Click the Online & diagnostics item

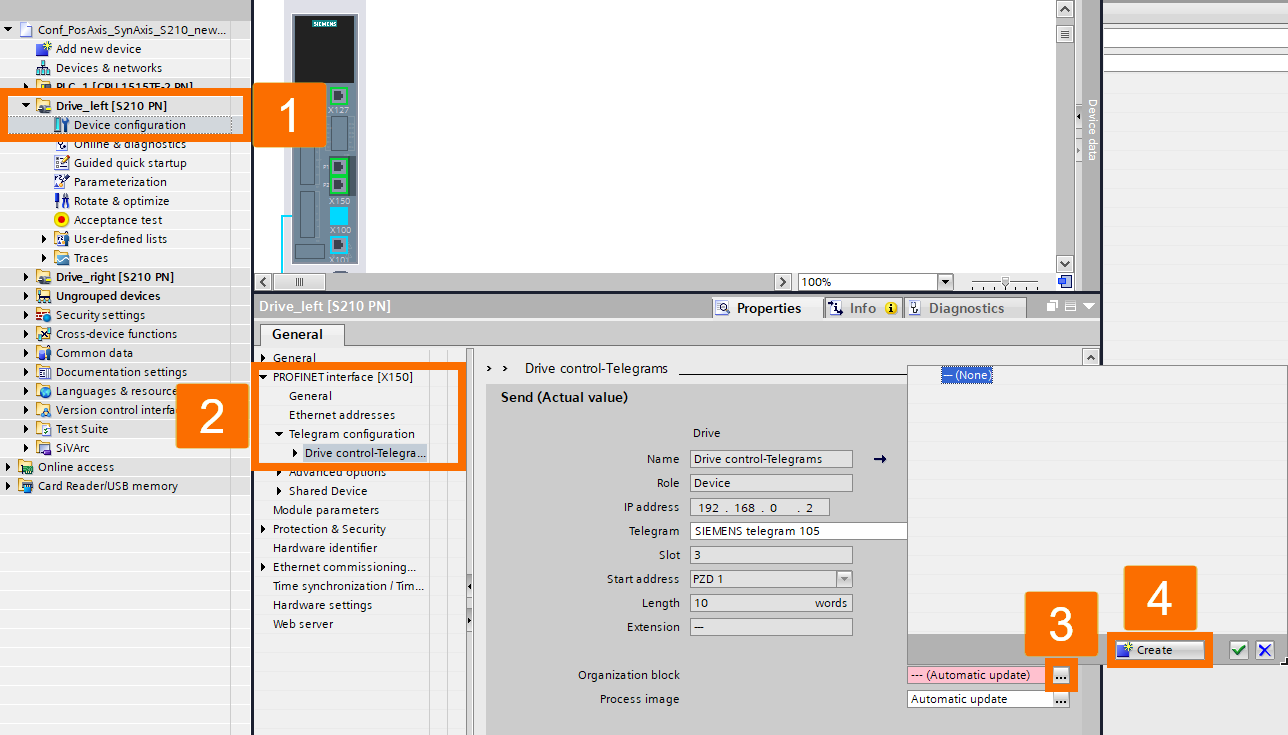[130, 145]
